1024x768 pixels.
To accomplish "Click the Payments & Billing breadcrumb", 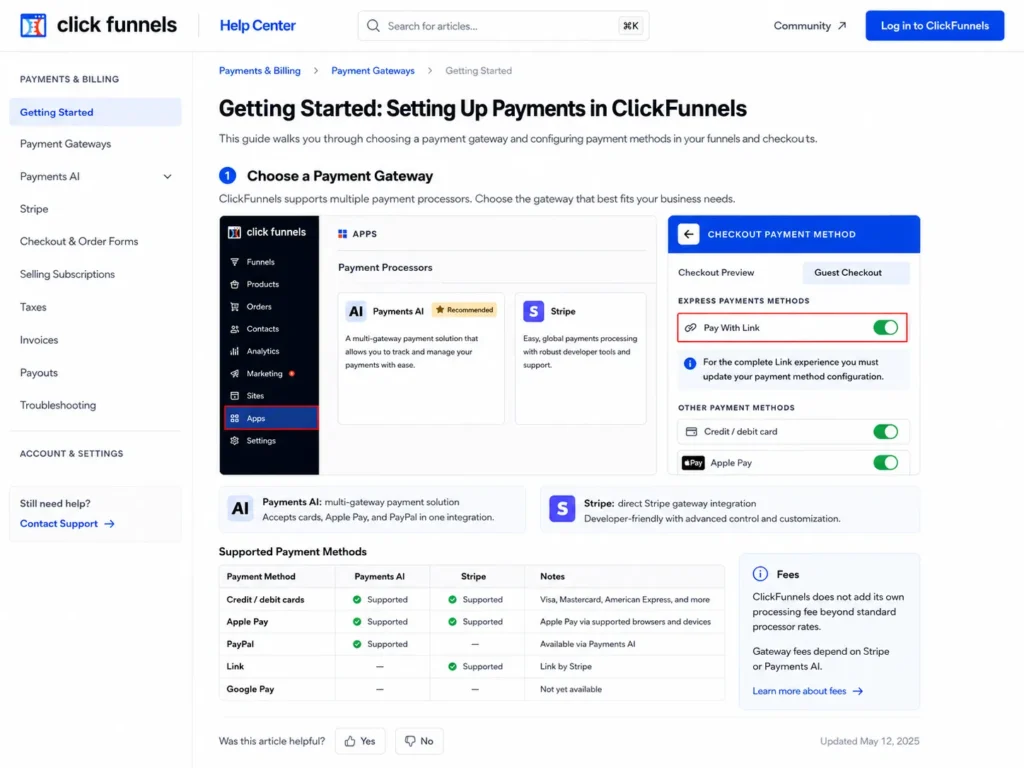I will pyautogui.click(x=259, y=71).
